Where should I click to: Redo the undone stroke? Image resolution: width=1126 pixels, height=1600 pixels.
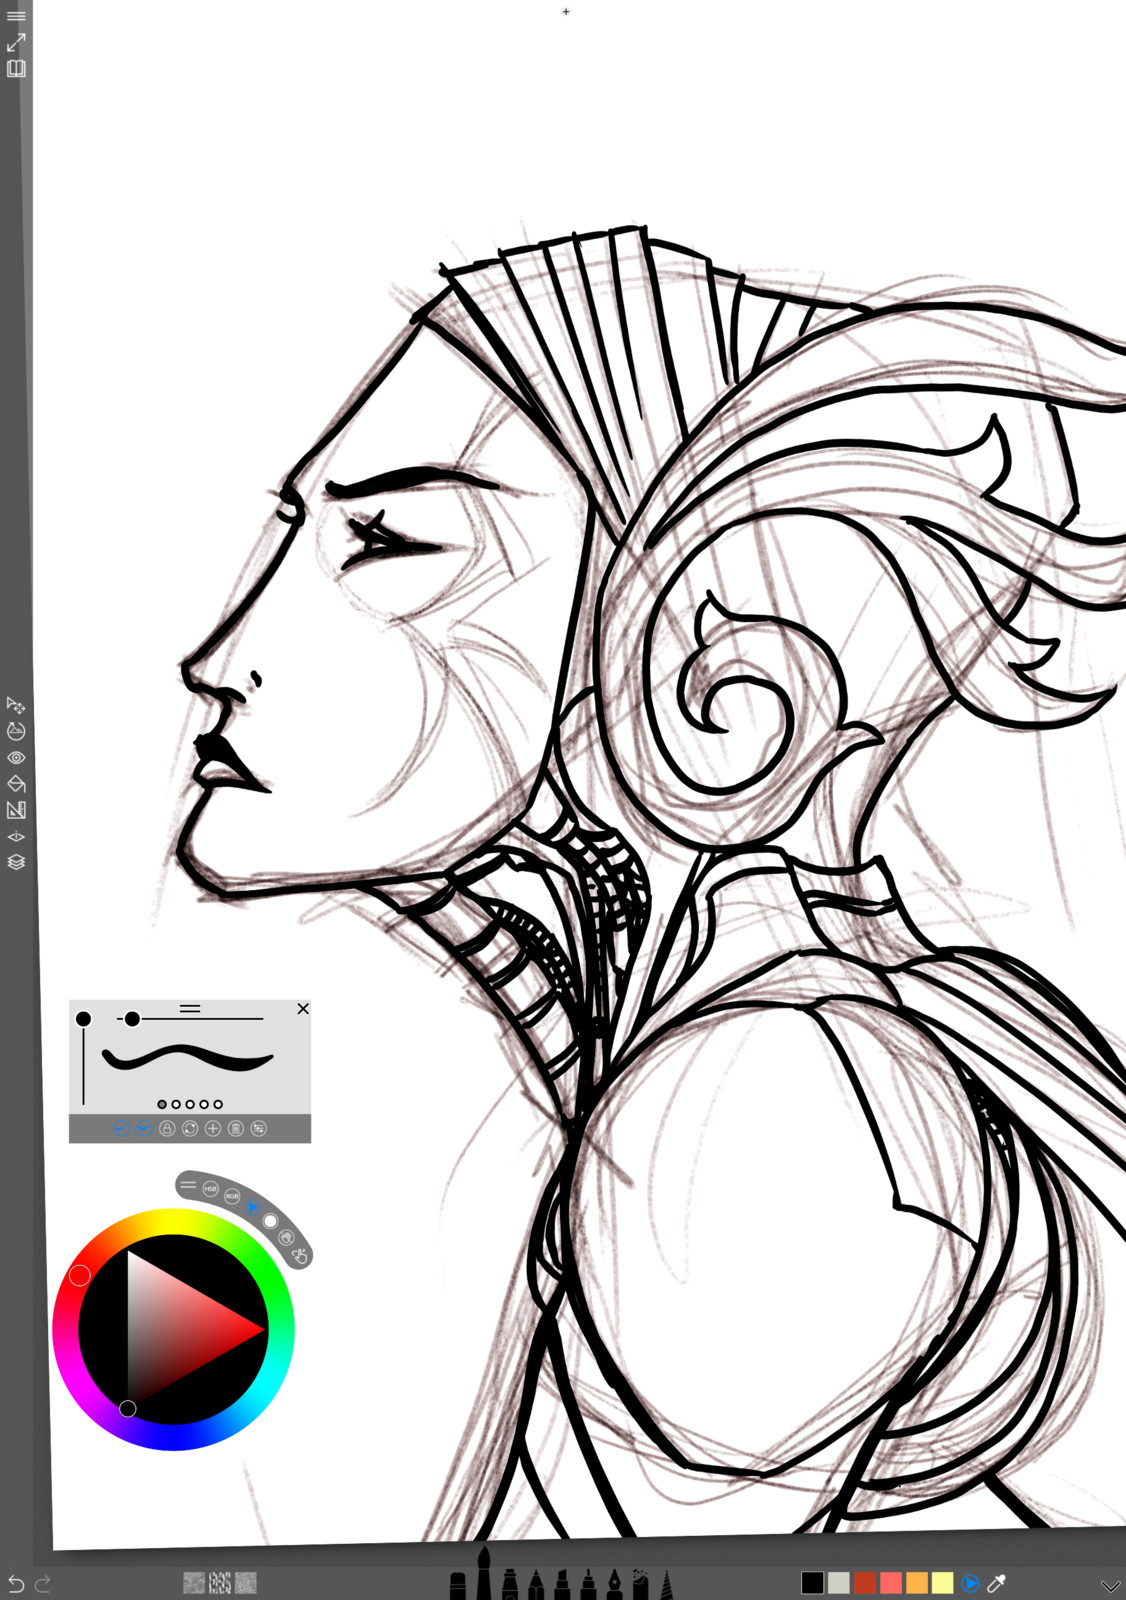pyautogui.click(x=42, y=1584)
